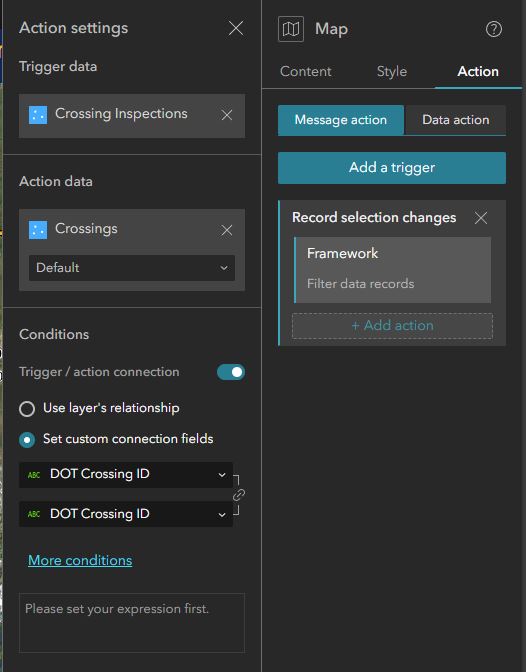
Task: Click the Crossings layer icon
Action: click(38, 230)
